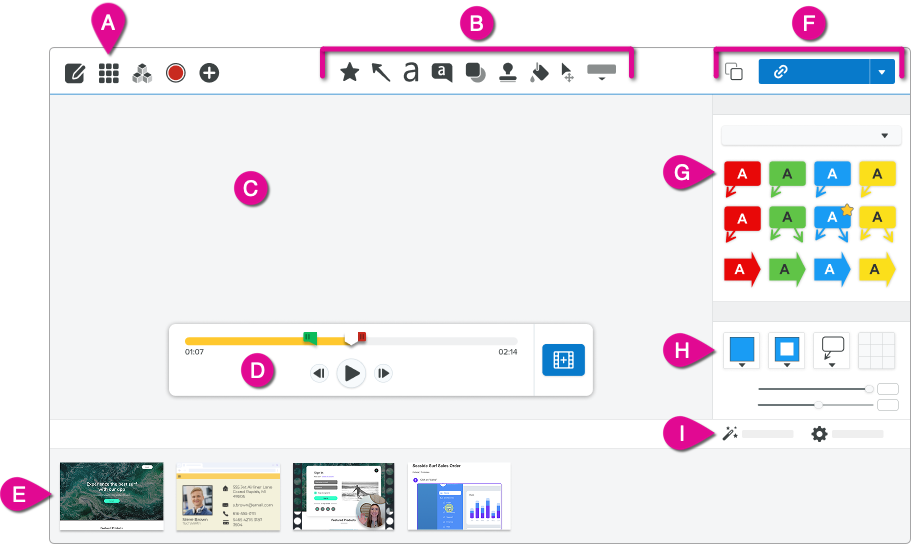Choose the green arrow-shaped callout style
913x544 pixels.
[787, 269]
